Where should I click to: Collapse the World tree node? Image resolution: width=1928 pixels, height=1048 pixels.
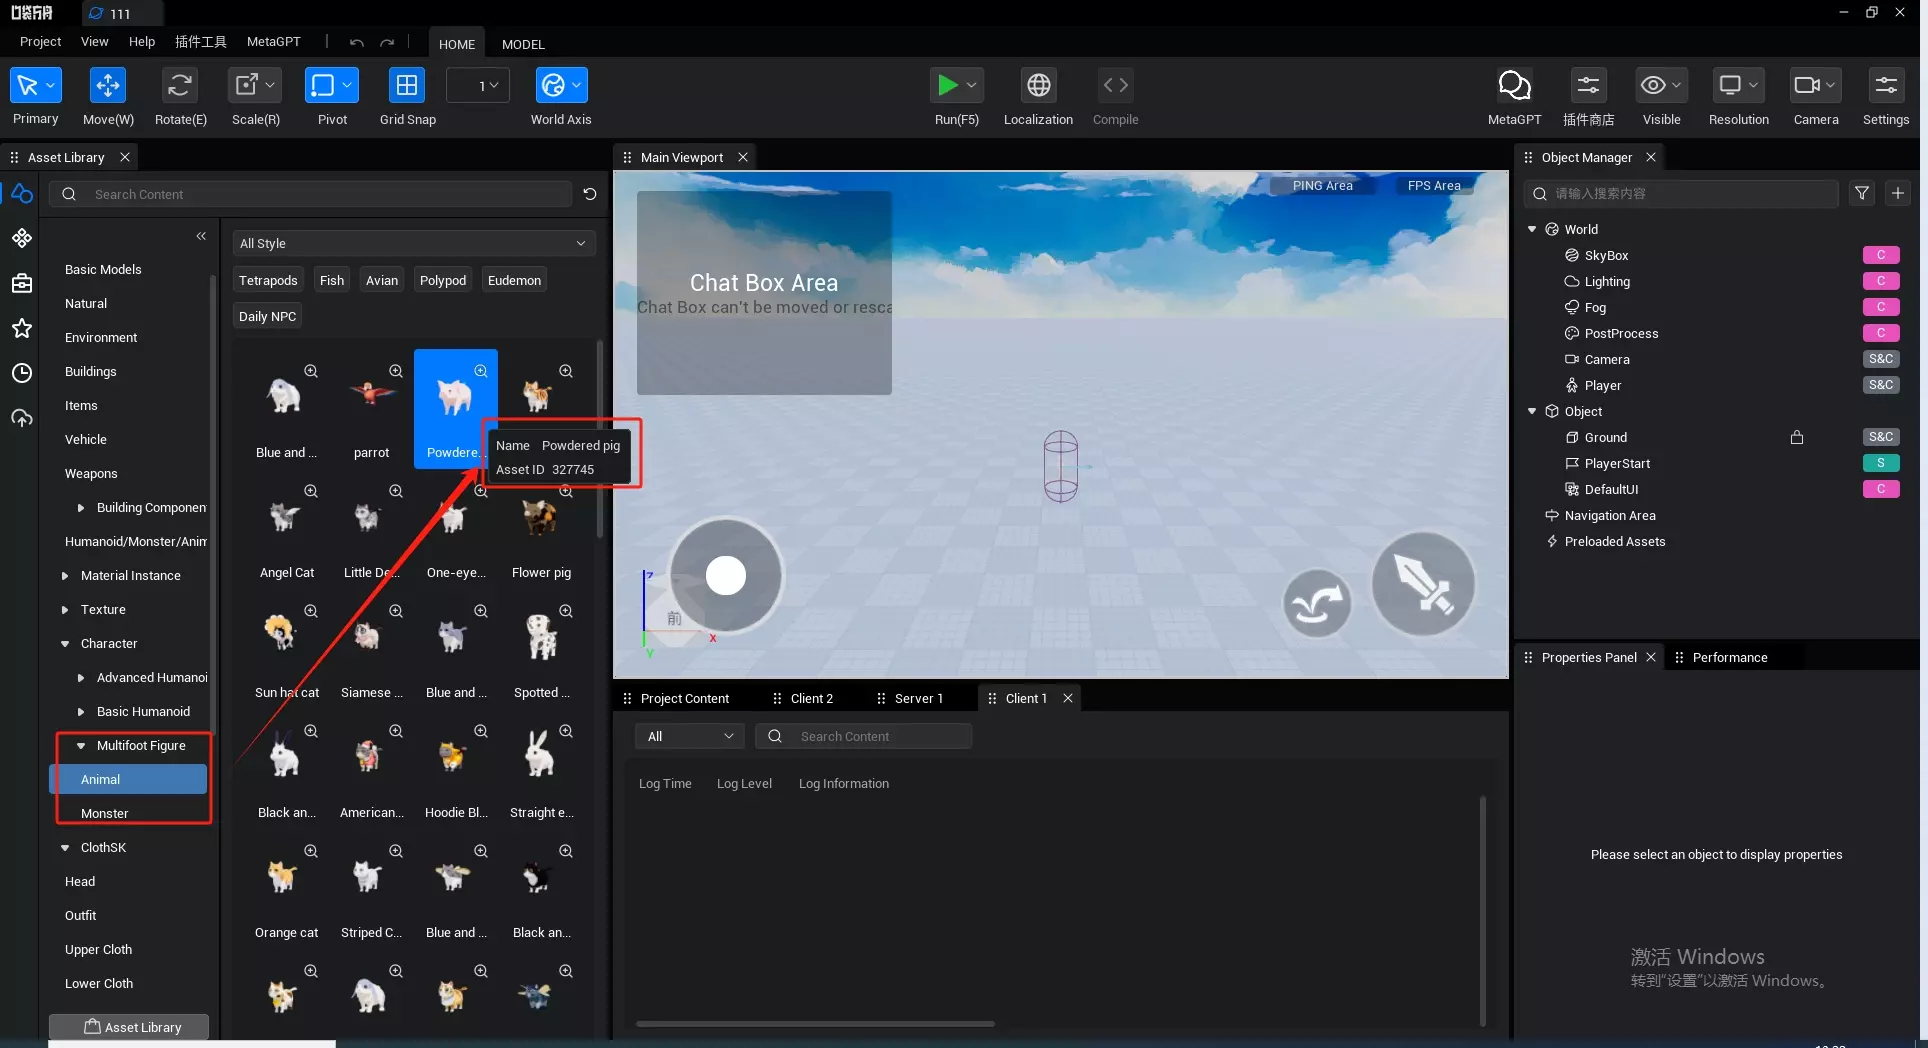point(1532,229)
